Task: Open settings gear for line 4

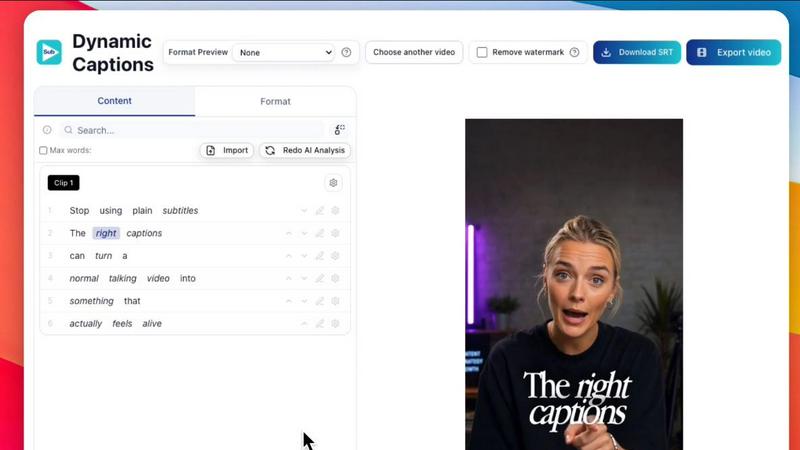Action: coord(335,279)
